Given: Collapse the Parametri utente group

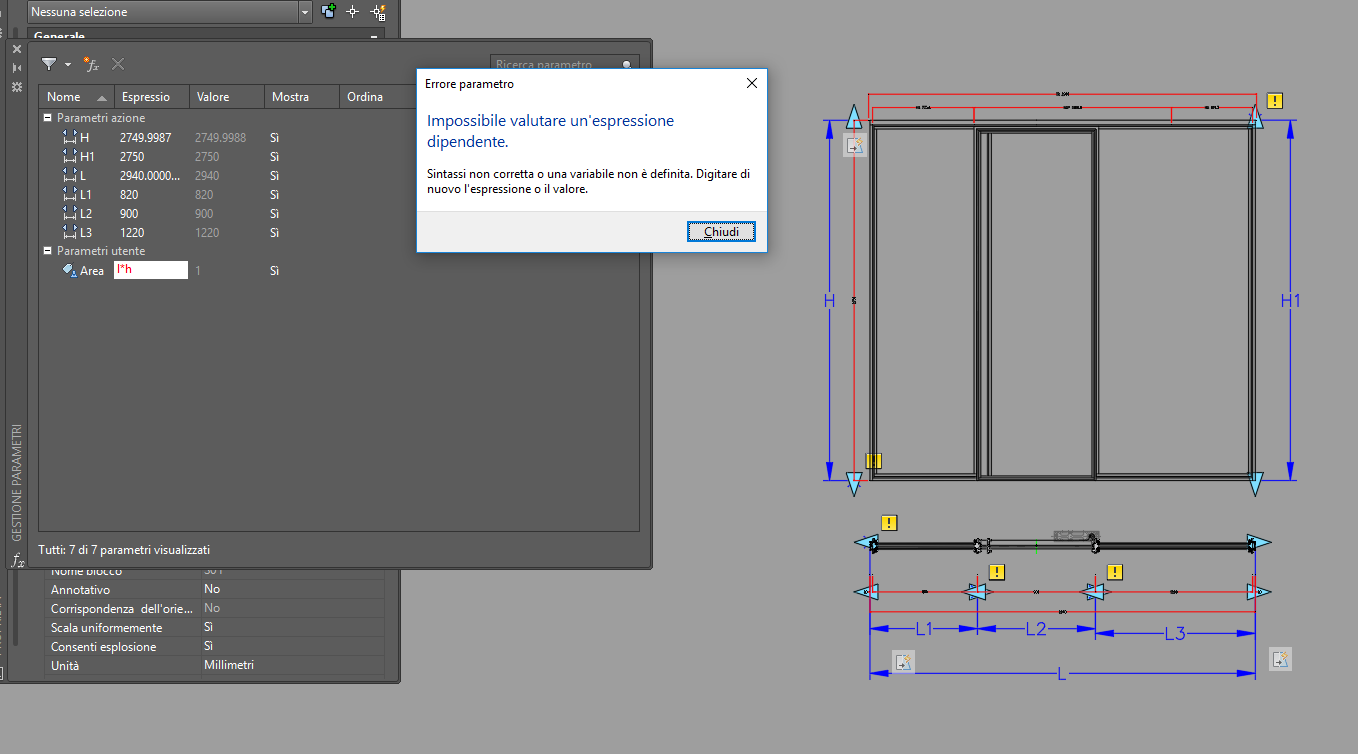Looking at the screenshot, I should point(47,250).
